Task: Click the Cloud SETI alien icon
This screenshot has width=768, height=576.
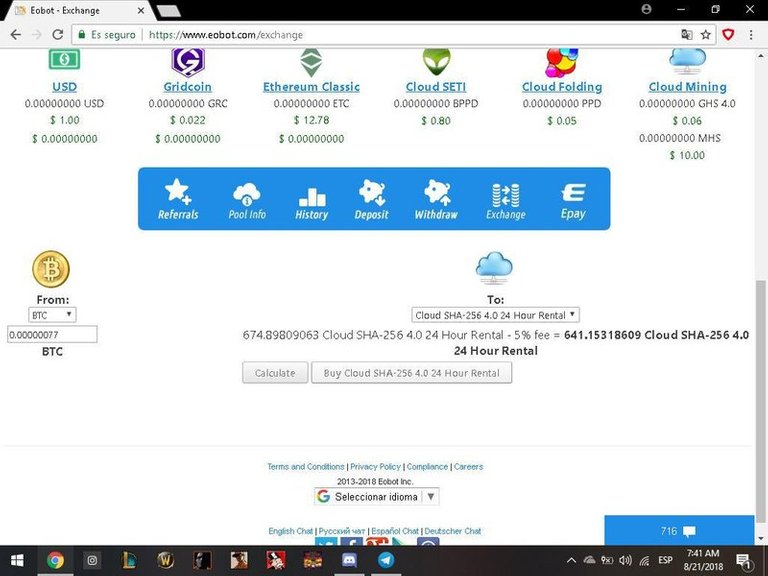Action: pyautogui.click(x=436, y=61)
